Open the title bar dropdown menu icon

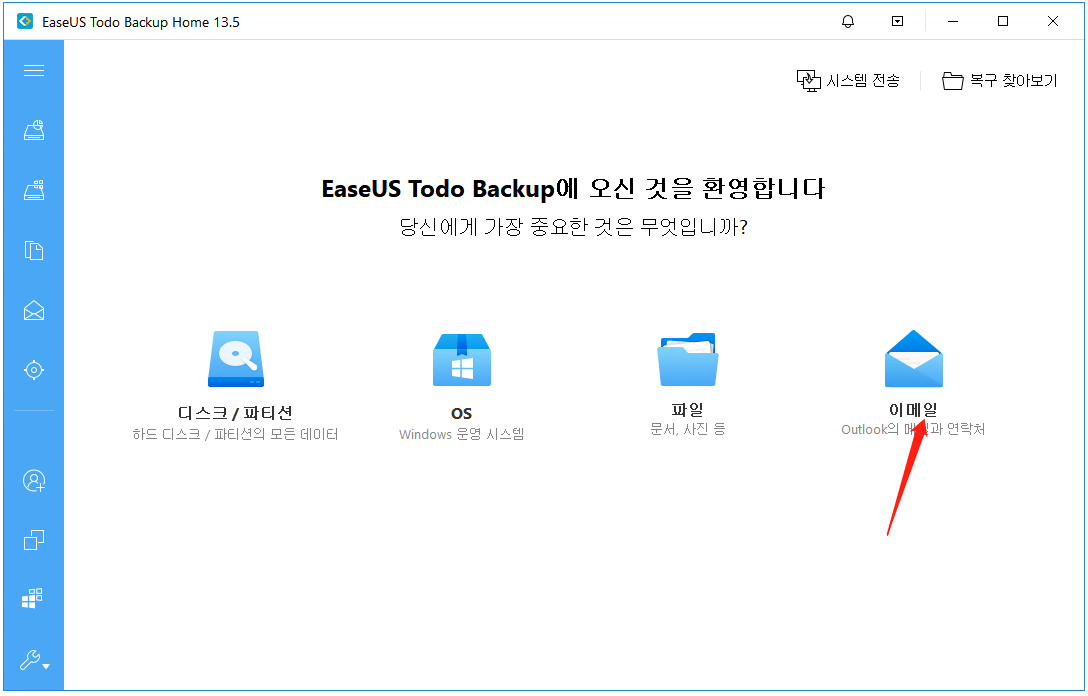pyautogui.click(x=897, y=22)
